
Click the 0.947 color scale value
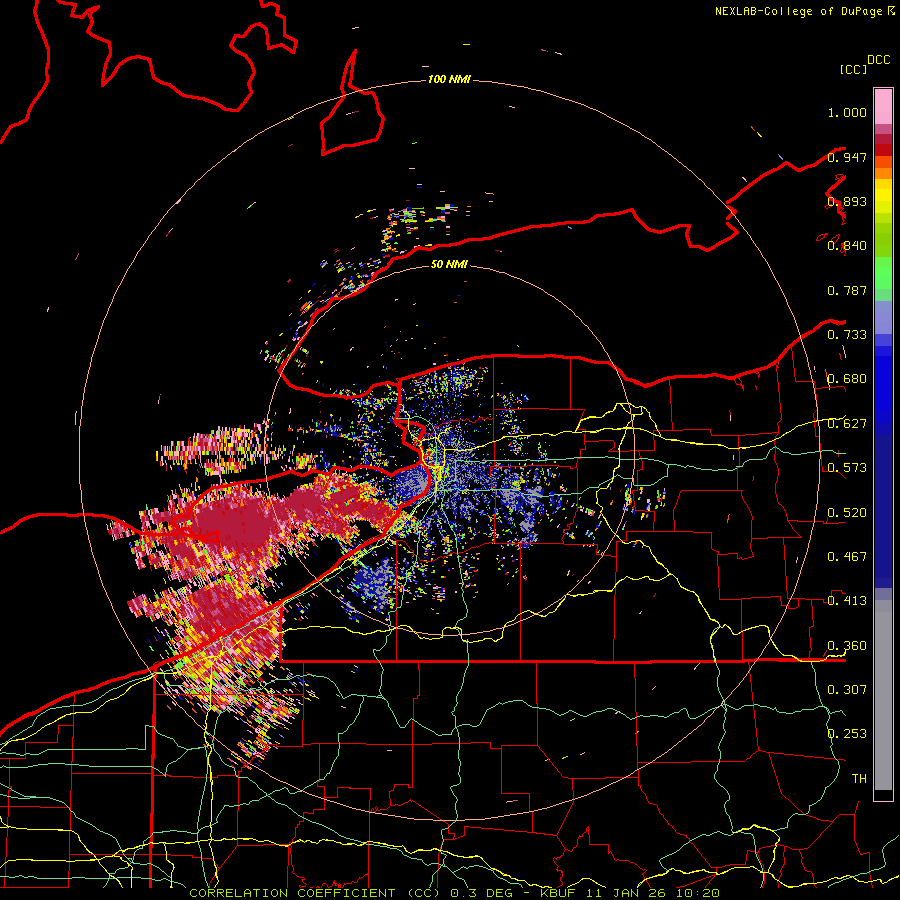point(847,157)
